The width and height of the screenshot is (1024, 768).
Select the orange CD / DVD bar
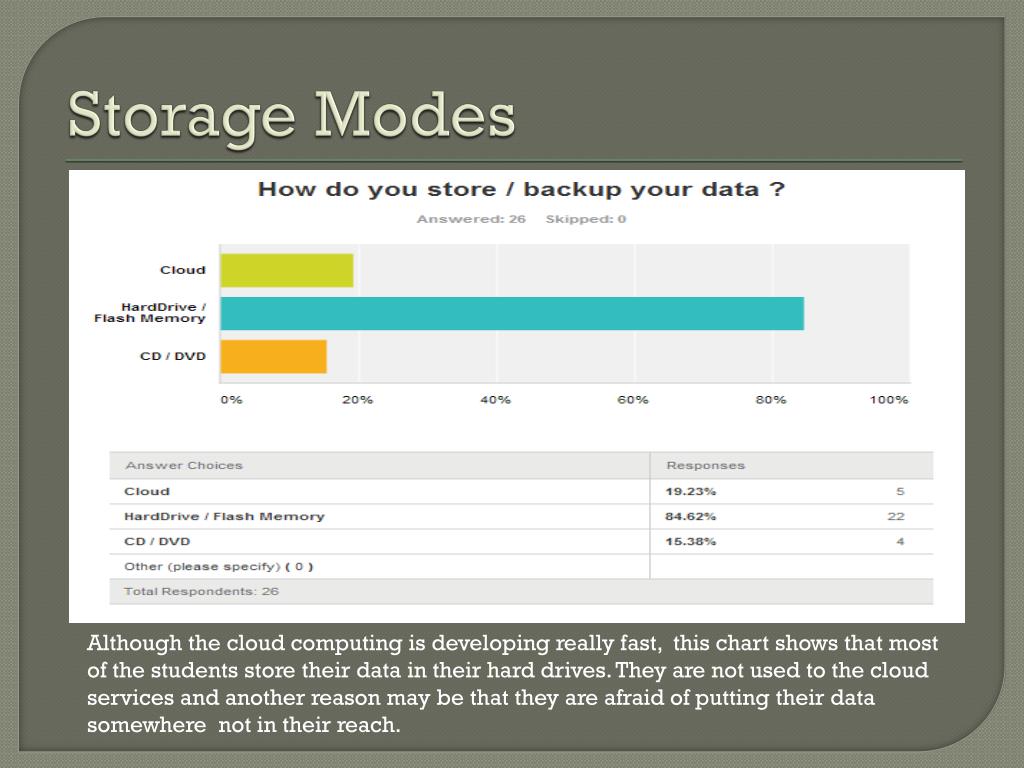pyautogui.click(x=274, y=357)
